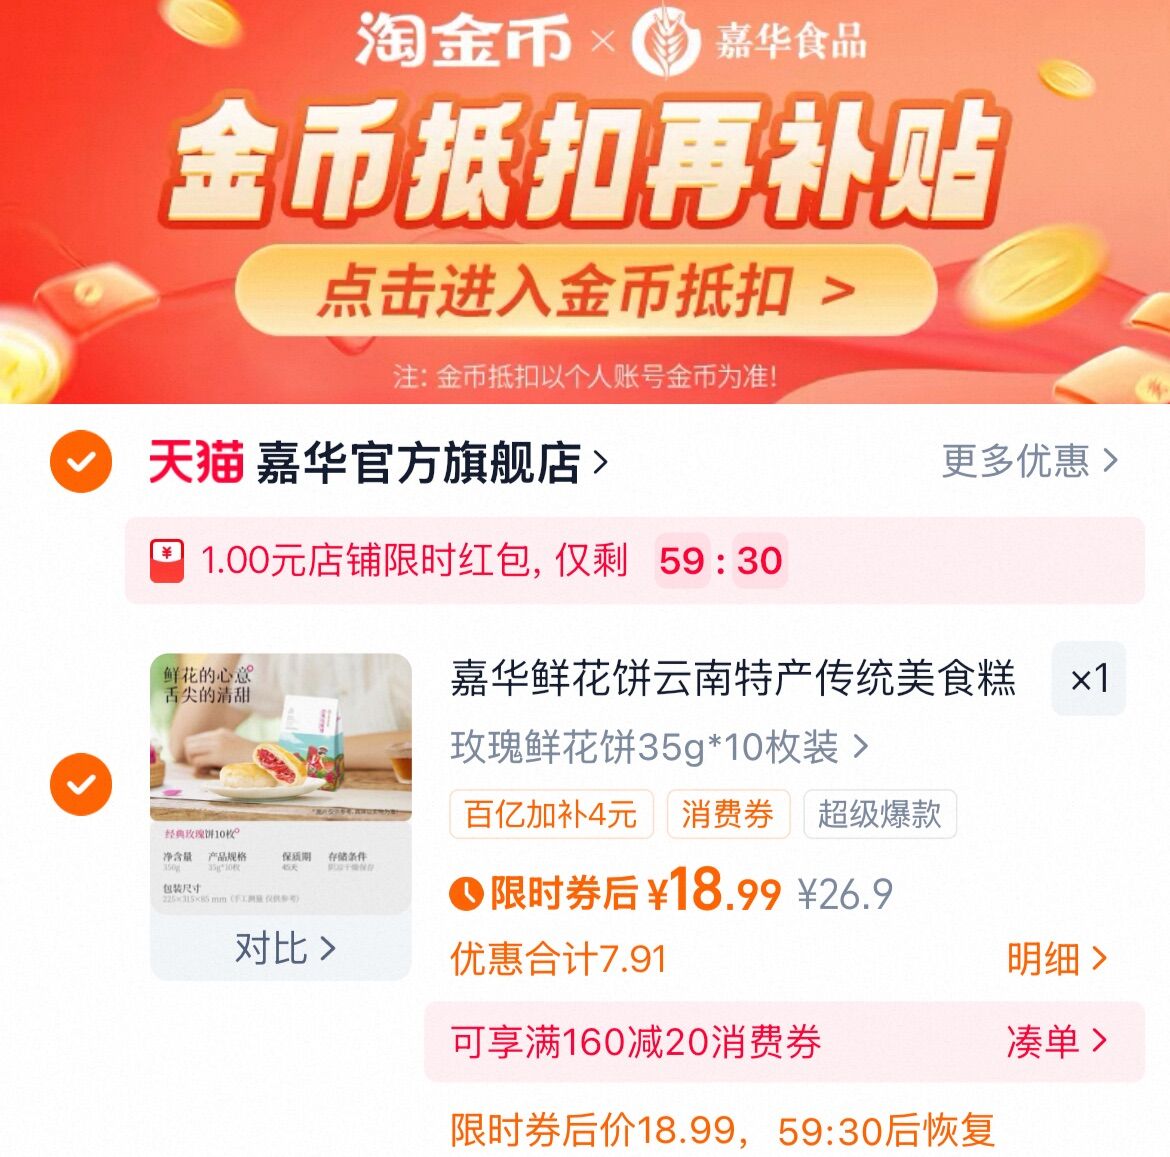Click the clock icon beside 限时券后
Image resolution: width=1170 pixels, height=1157 pixels.
pyautogui.click(x=467, y=893)
